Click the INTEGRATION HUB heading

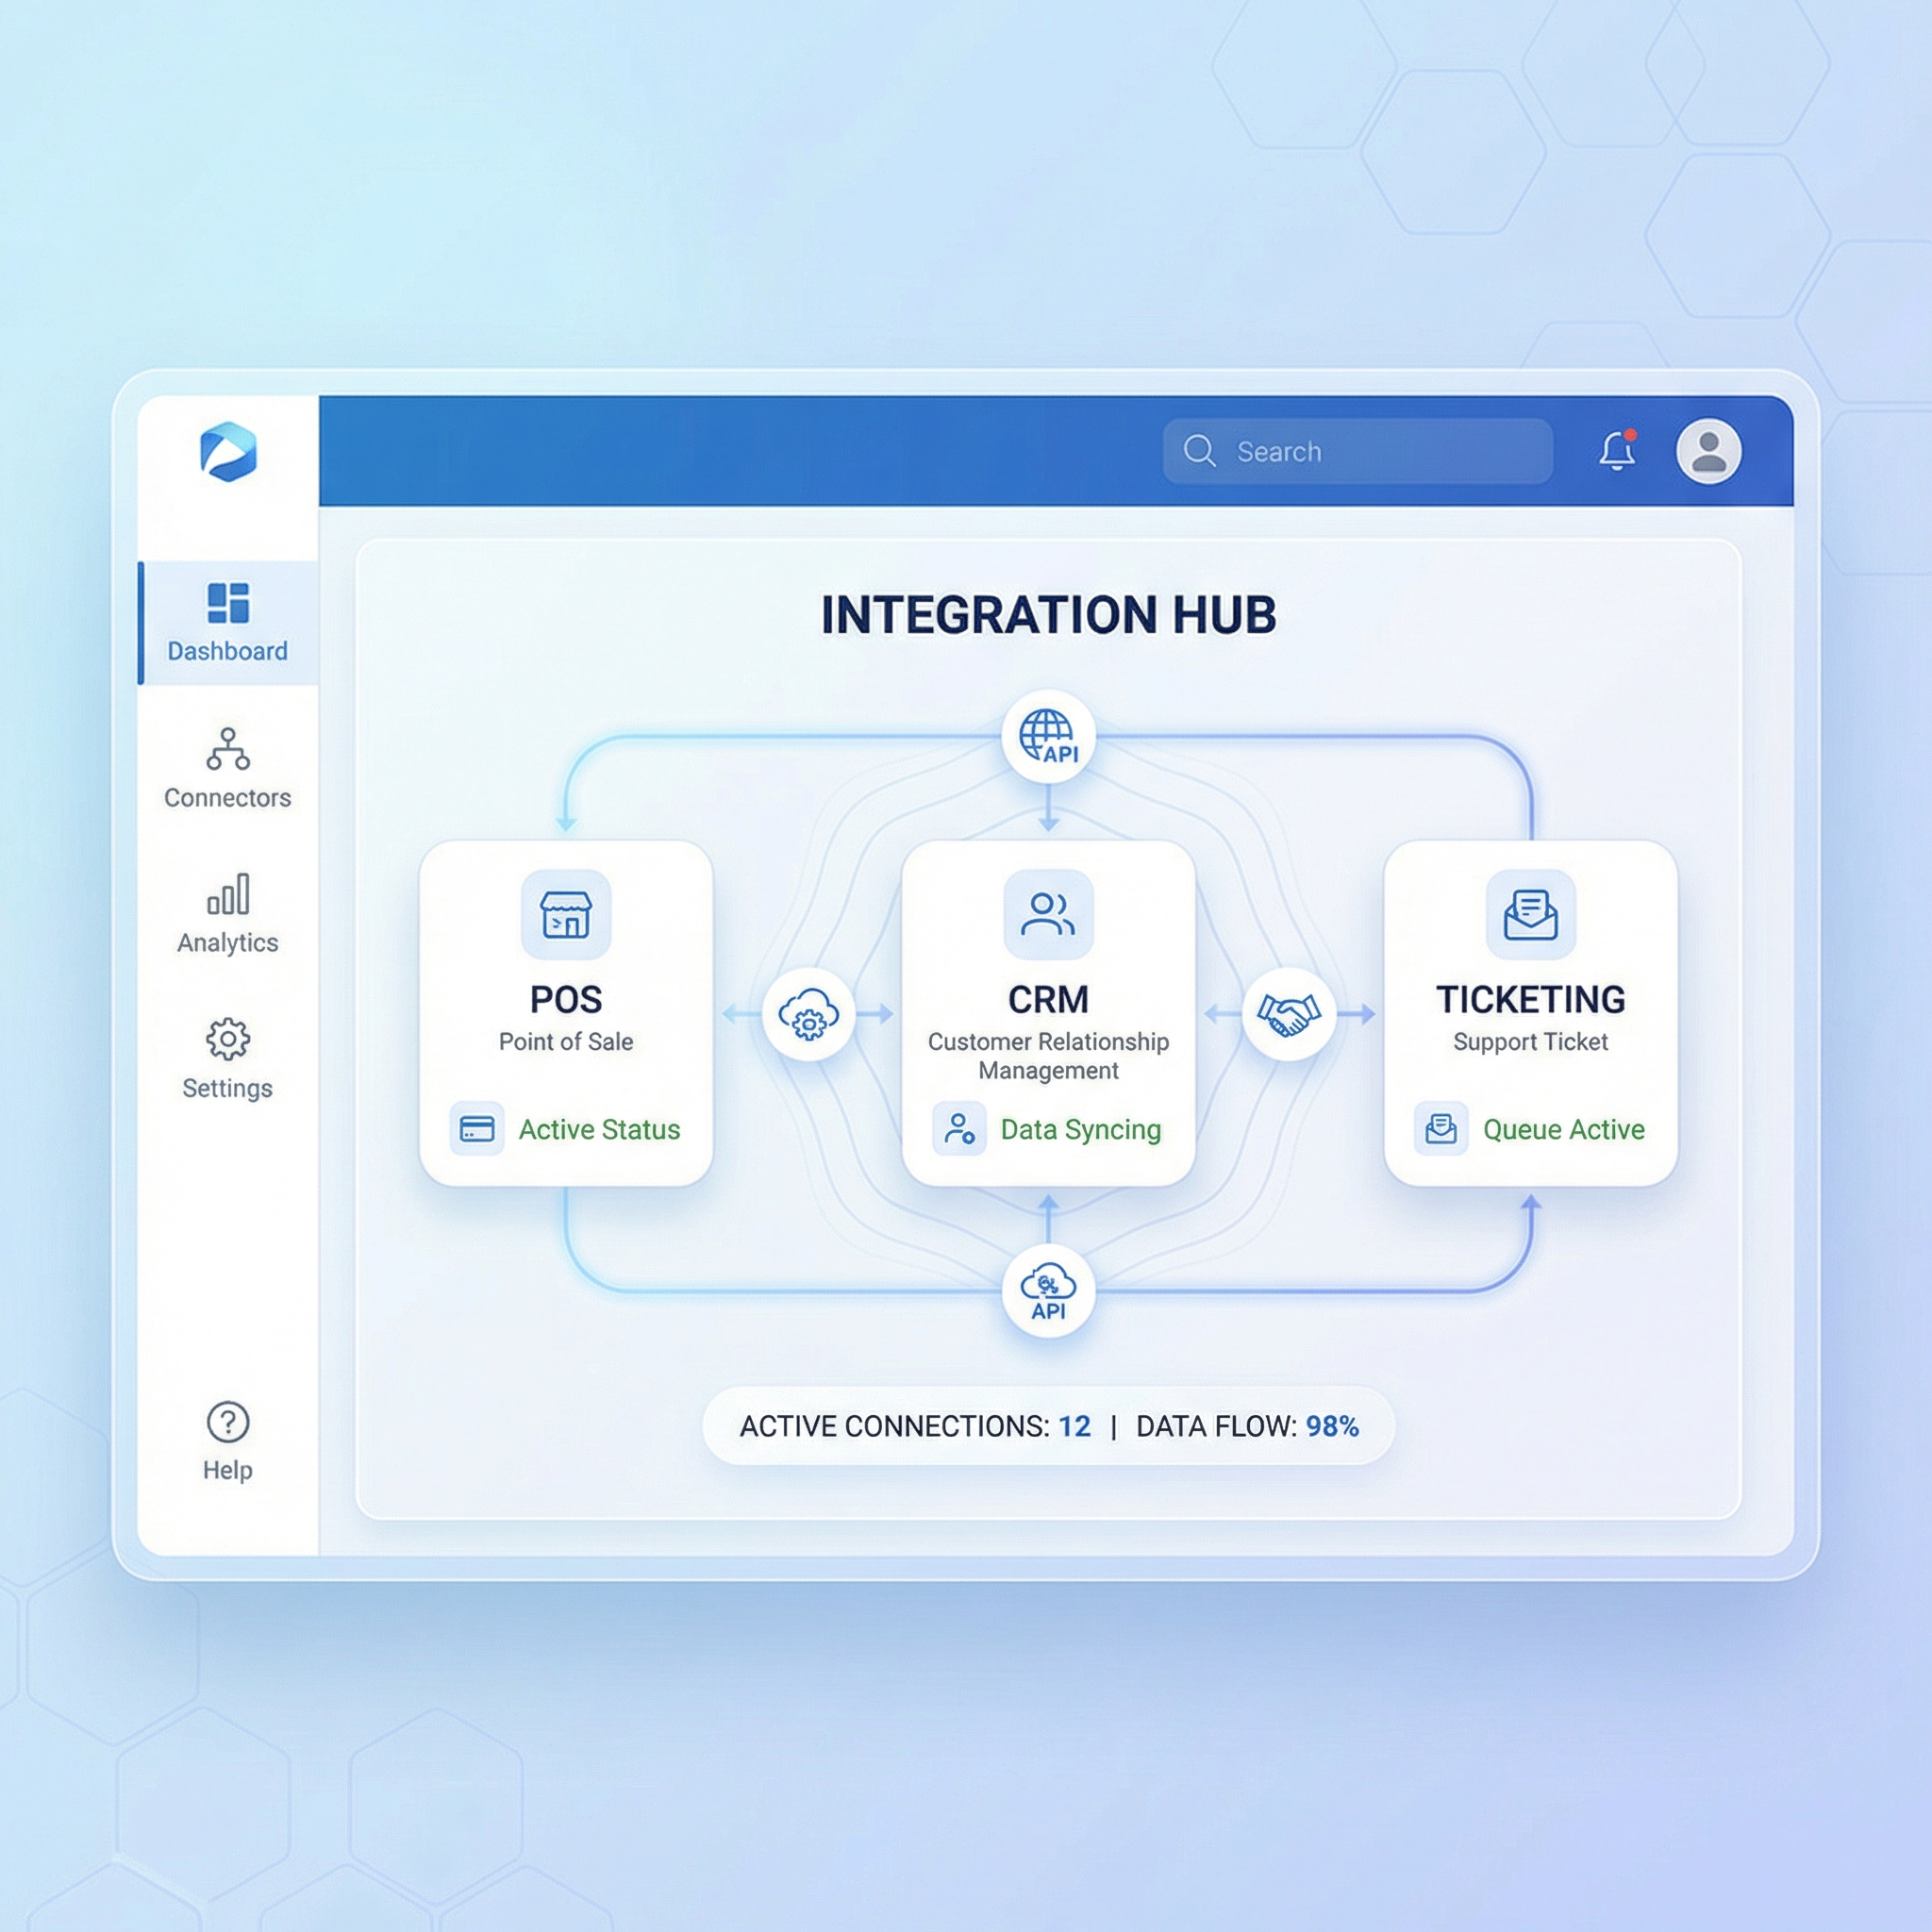click(1048, 615)
